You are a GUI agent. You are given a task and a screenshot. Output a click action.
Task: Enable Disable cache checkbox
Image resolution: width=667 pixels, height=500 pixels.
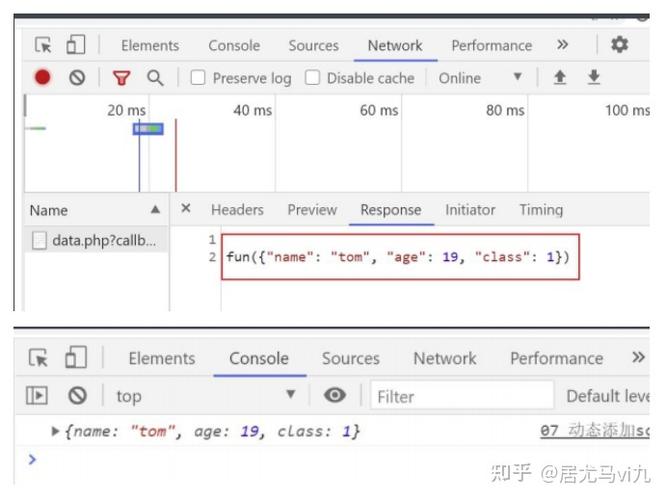click(x=312, y=78)
